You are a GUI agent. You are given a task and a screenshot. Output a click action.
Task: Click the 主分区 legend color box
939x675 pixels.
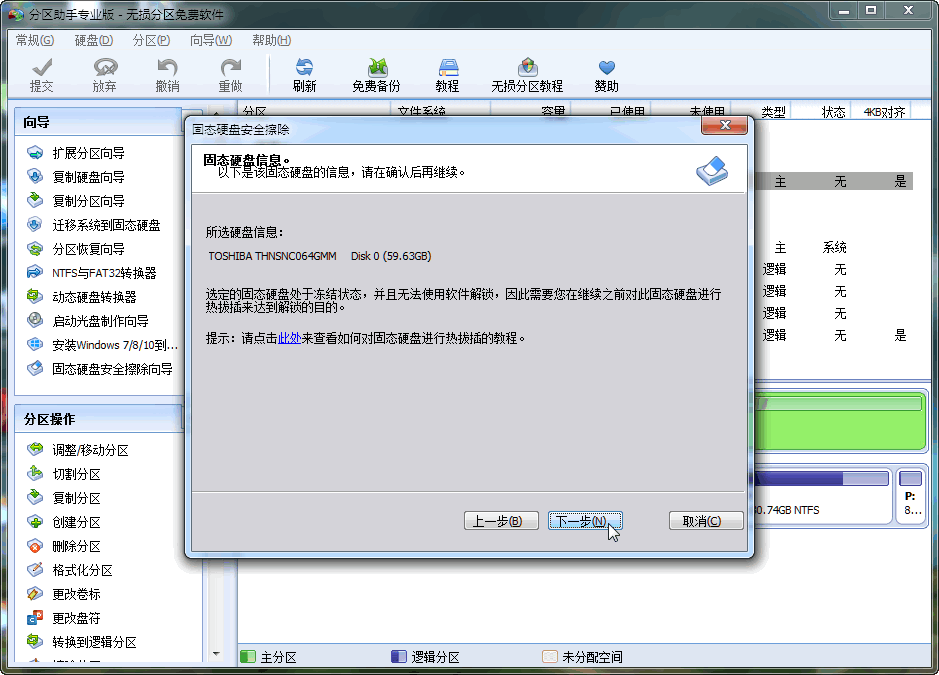tap(247, 657)
